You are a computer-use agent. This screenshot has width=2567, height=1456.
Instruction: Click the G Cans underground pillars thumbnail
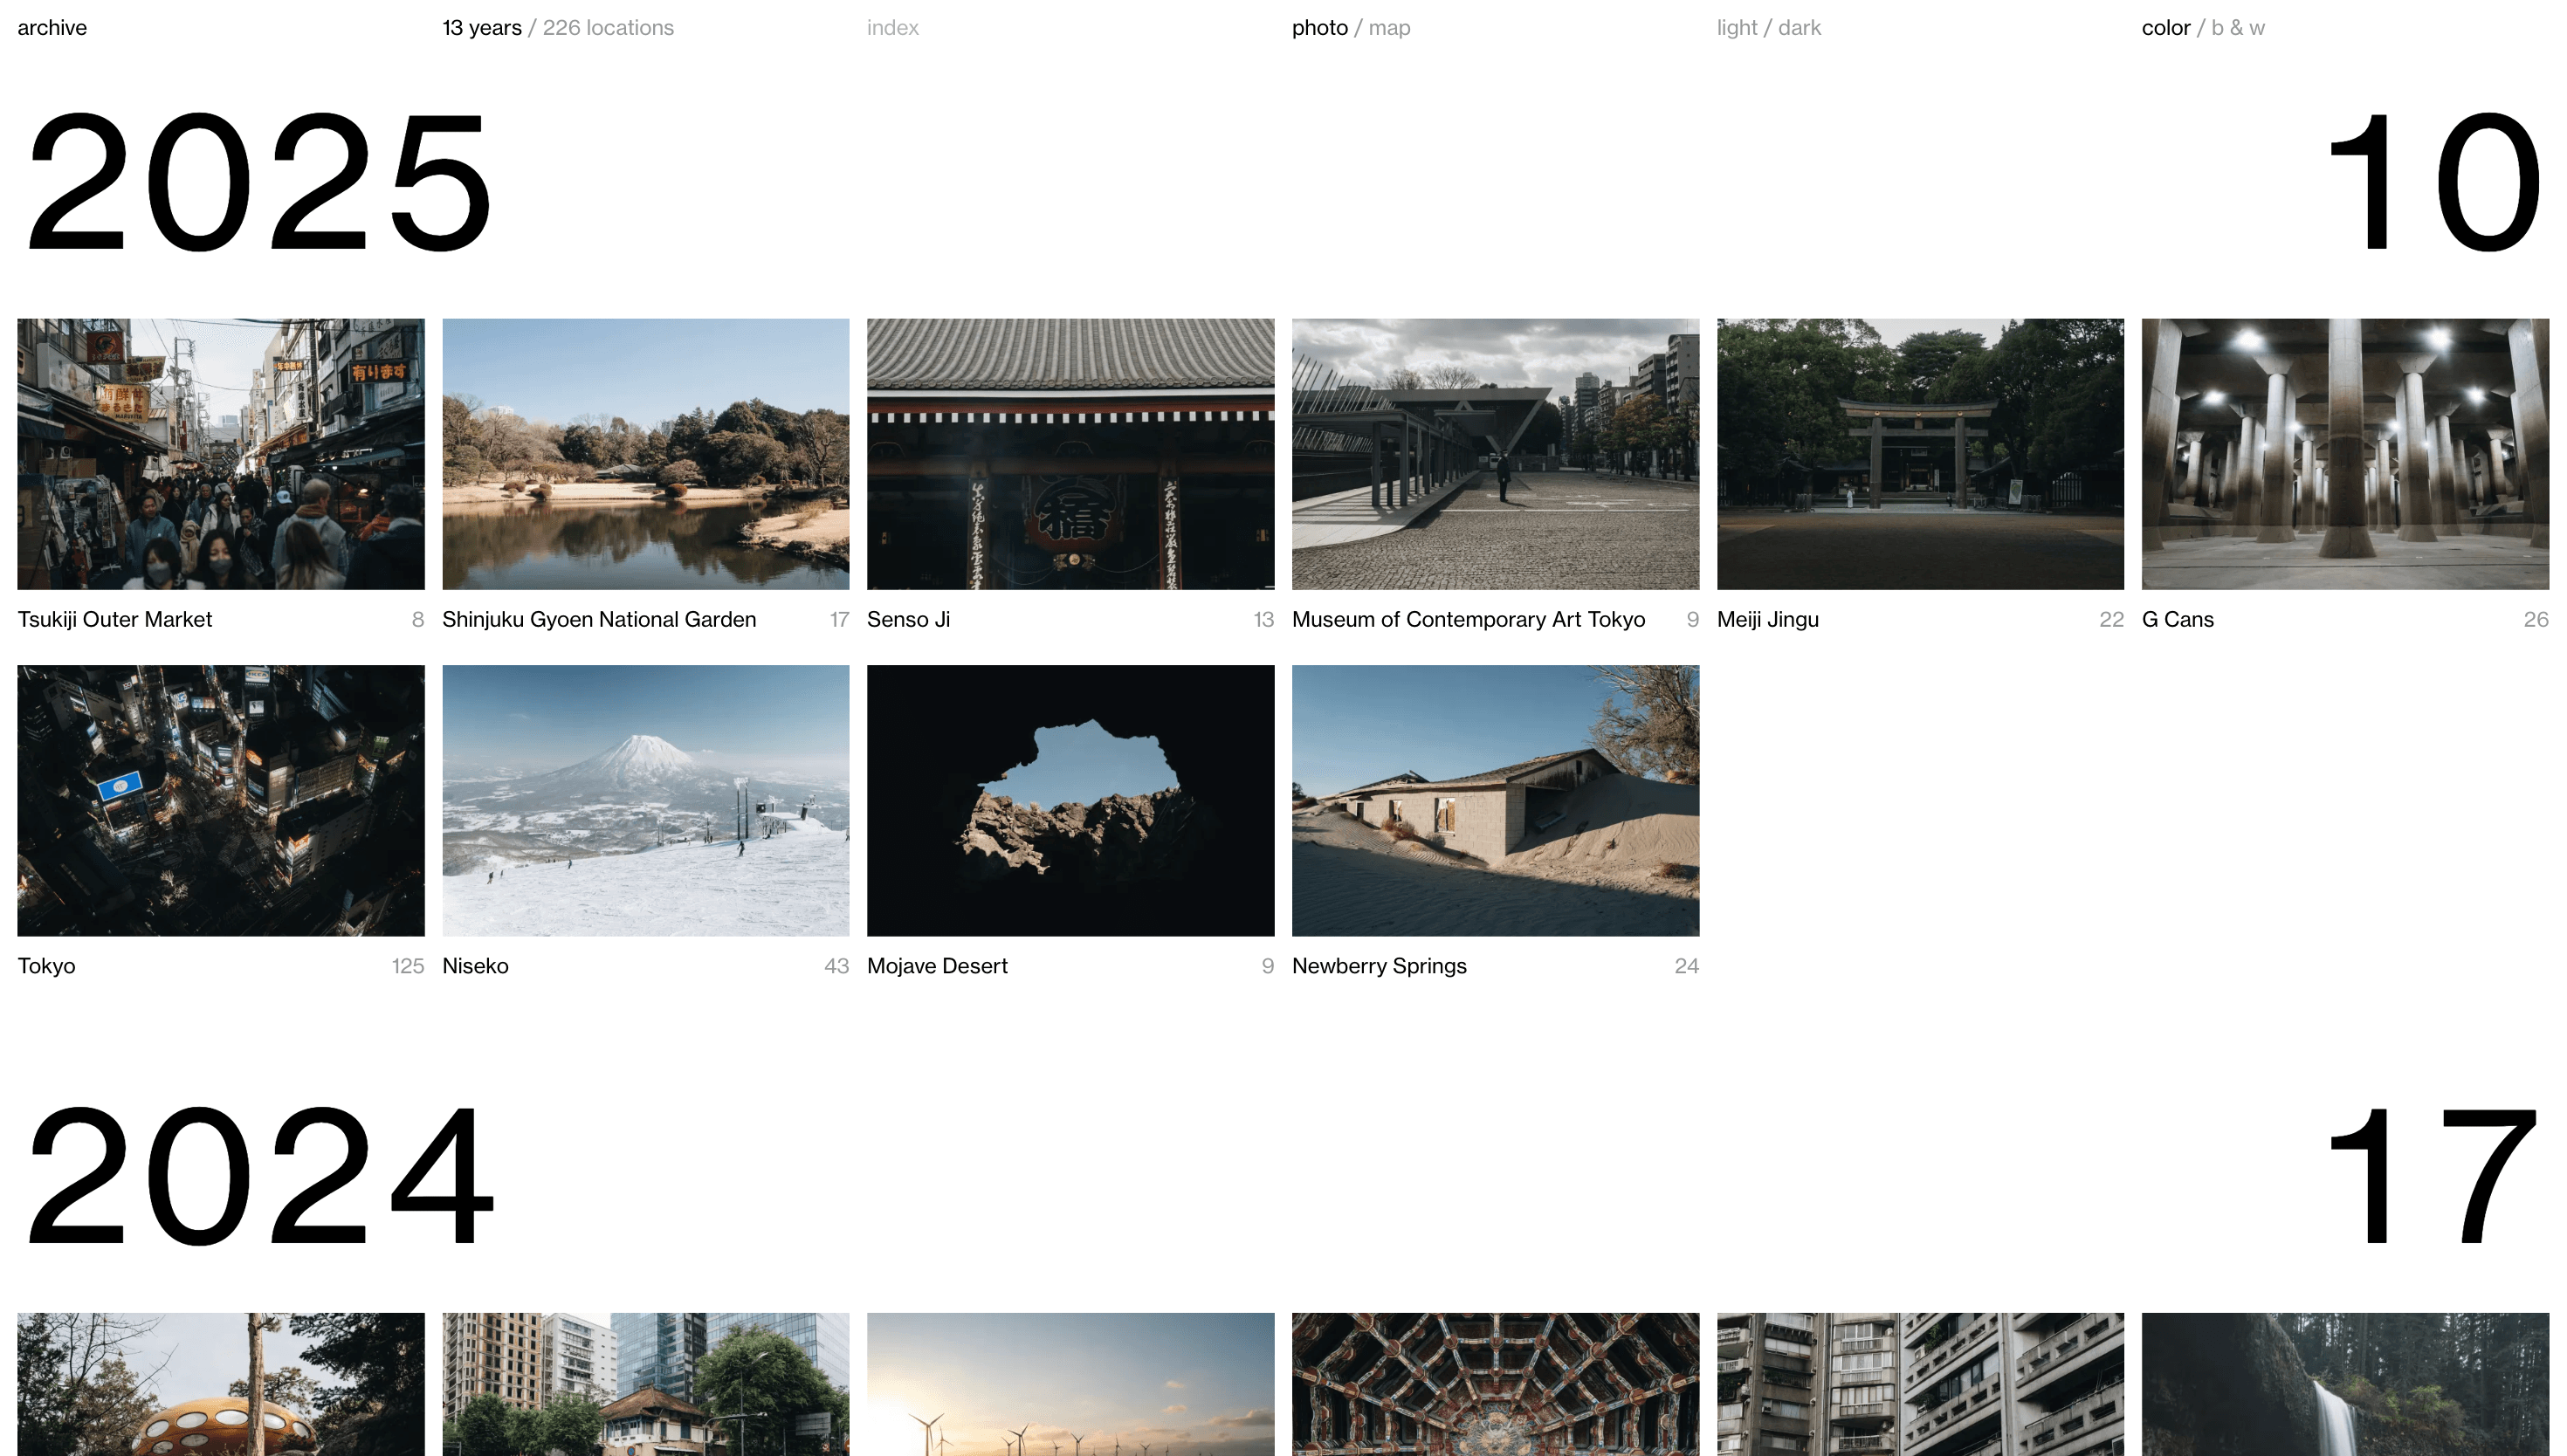point(2345,453)
